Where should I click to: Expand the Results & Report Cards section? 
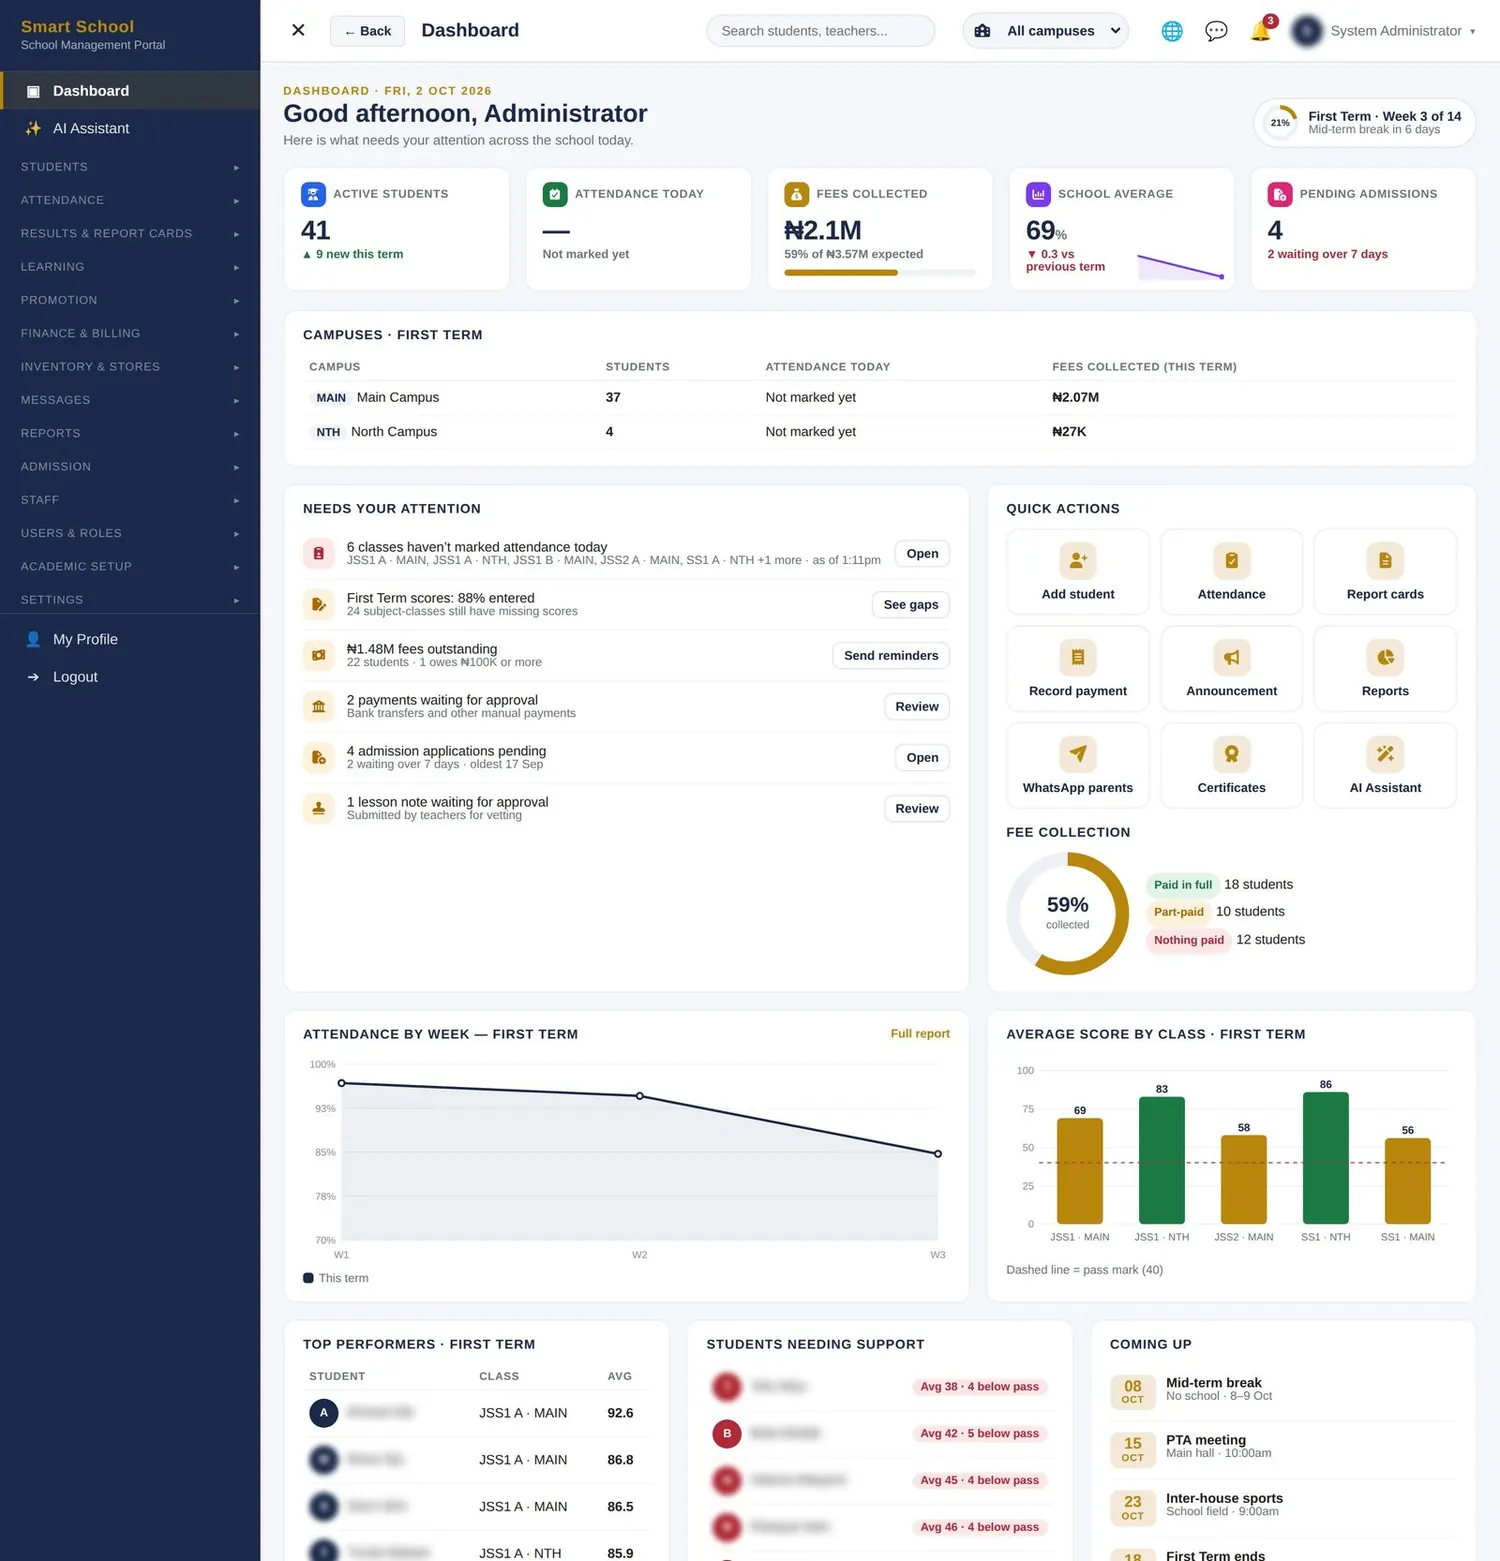(x=130, y=234)
